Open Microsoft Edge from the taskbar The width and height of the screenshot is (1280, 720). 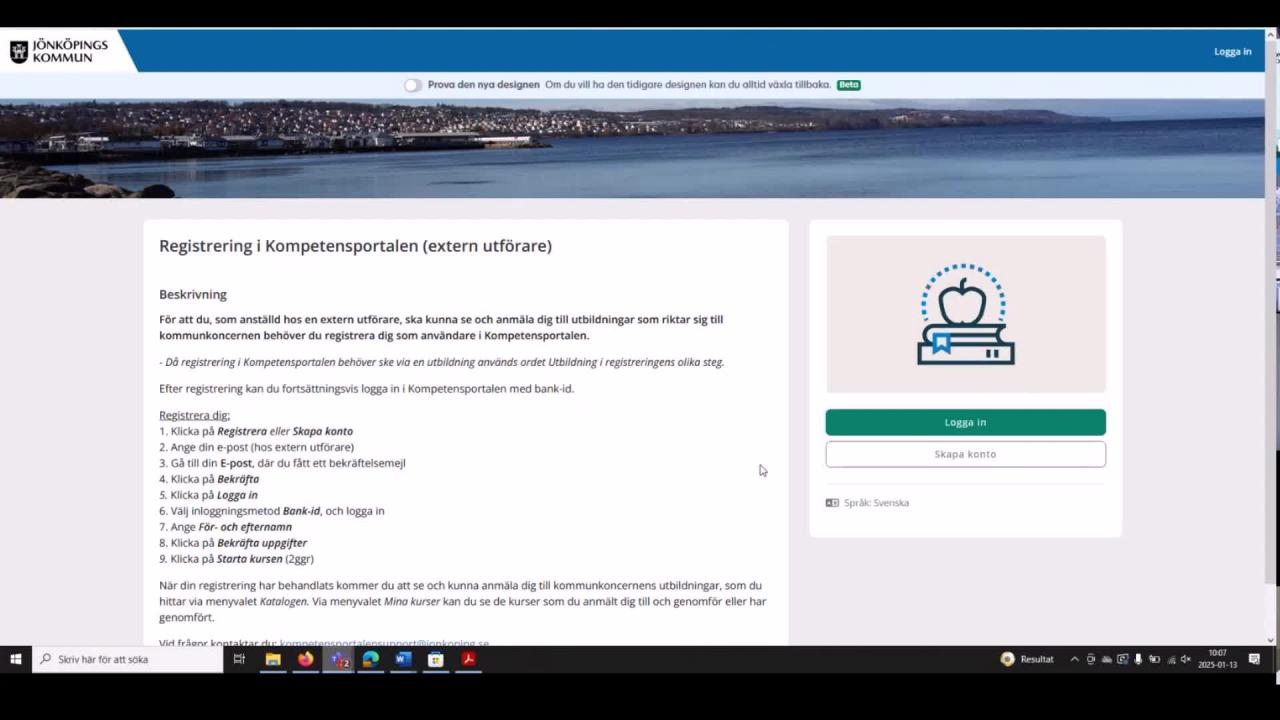(371, 659)
